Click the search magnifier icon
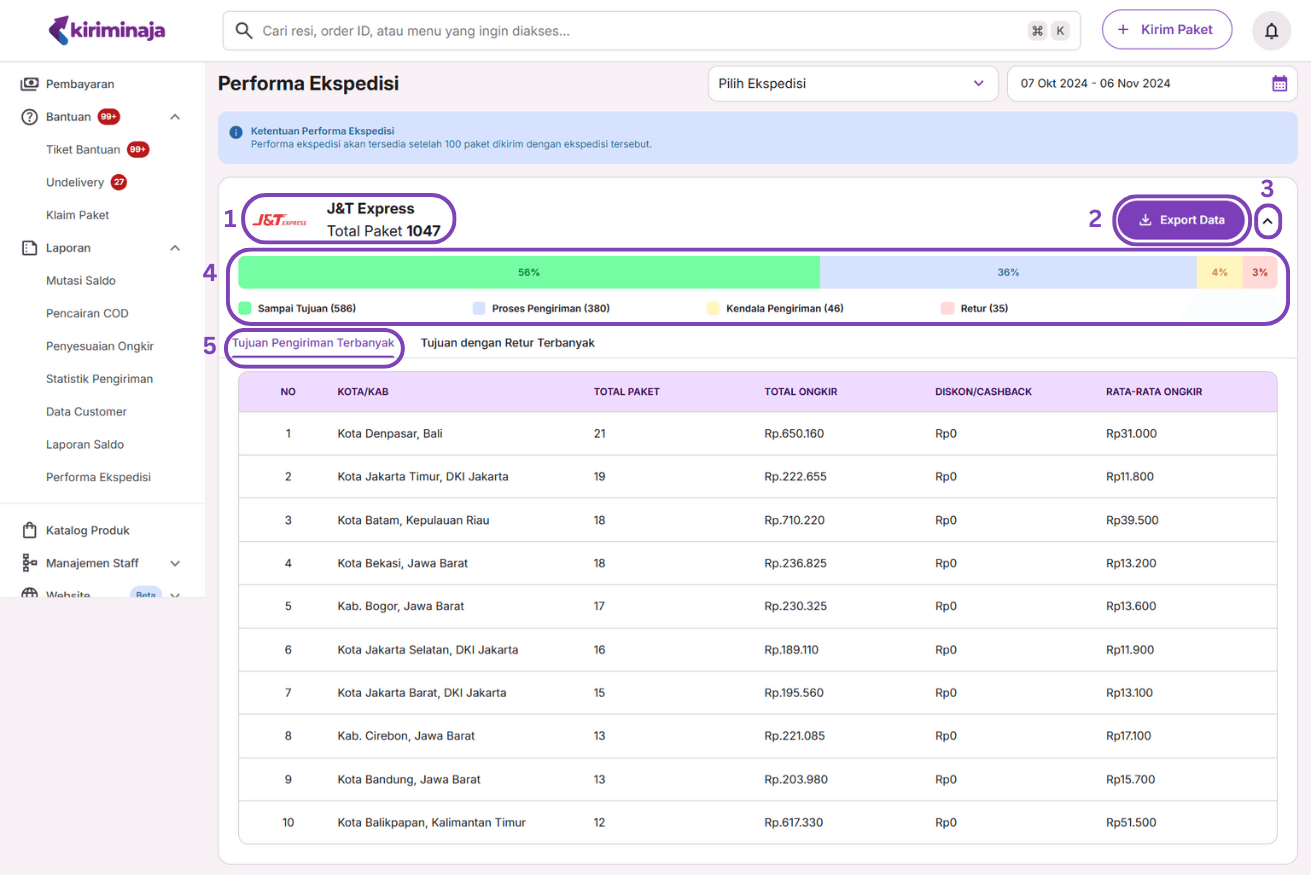This screenshot has height=875, width=1311. click(243, 31)
